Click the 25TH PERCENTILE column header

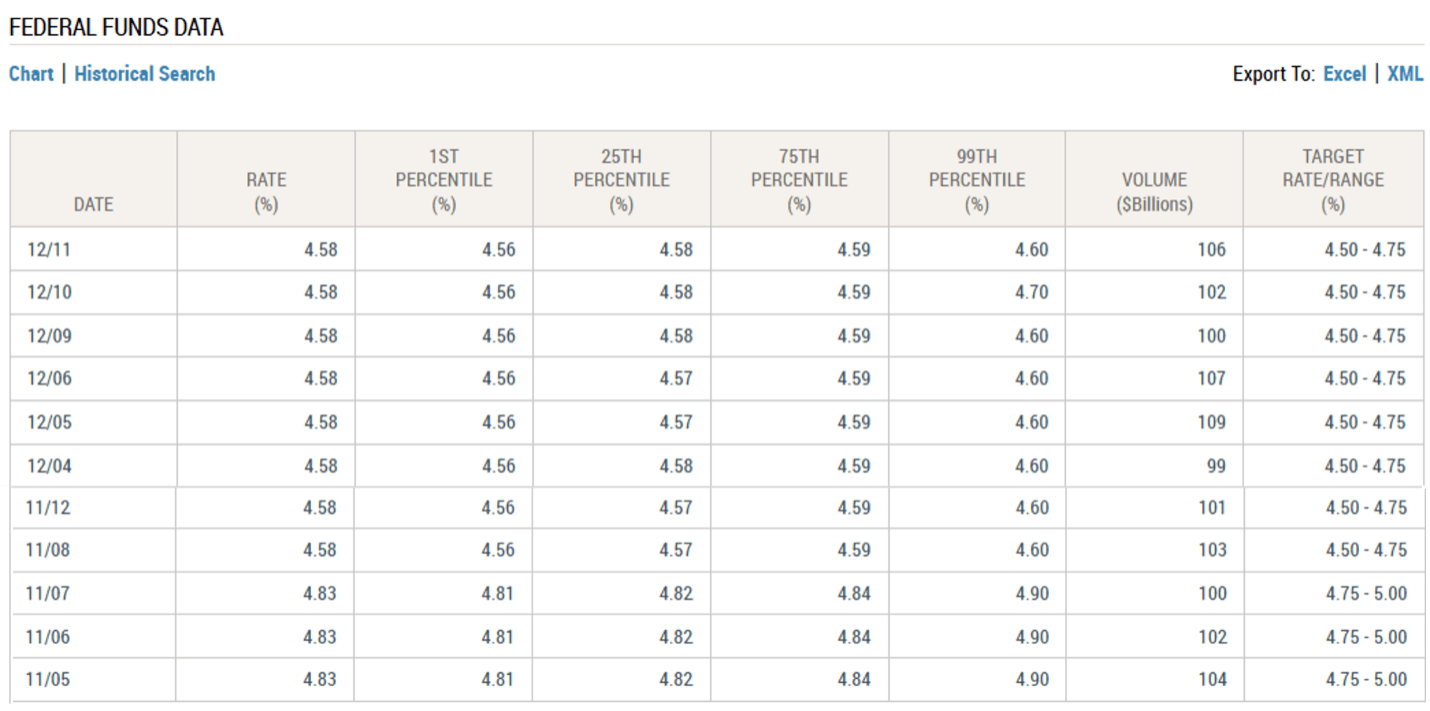[621, 180]
